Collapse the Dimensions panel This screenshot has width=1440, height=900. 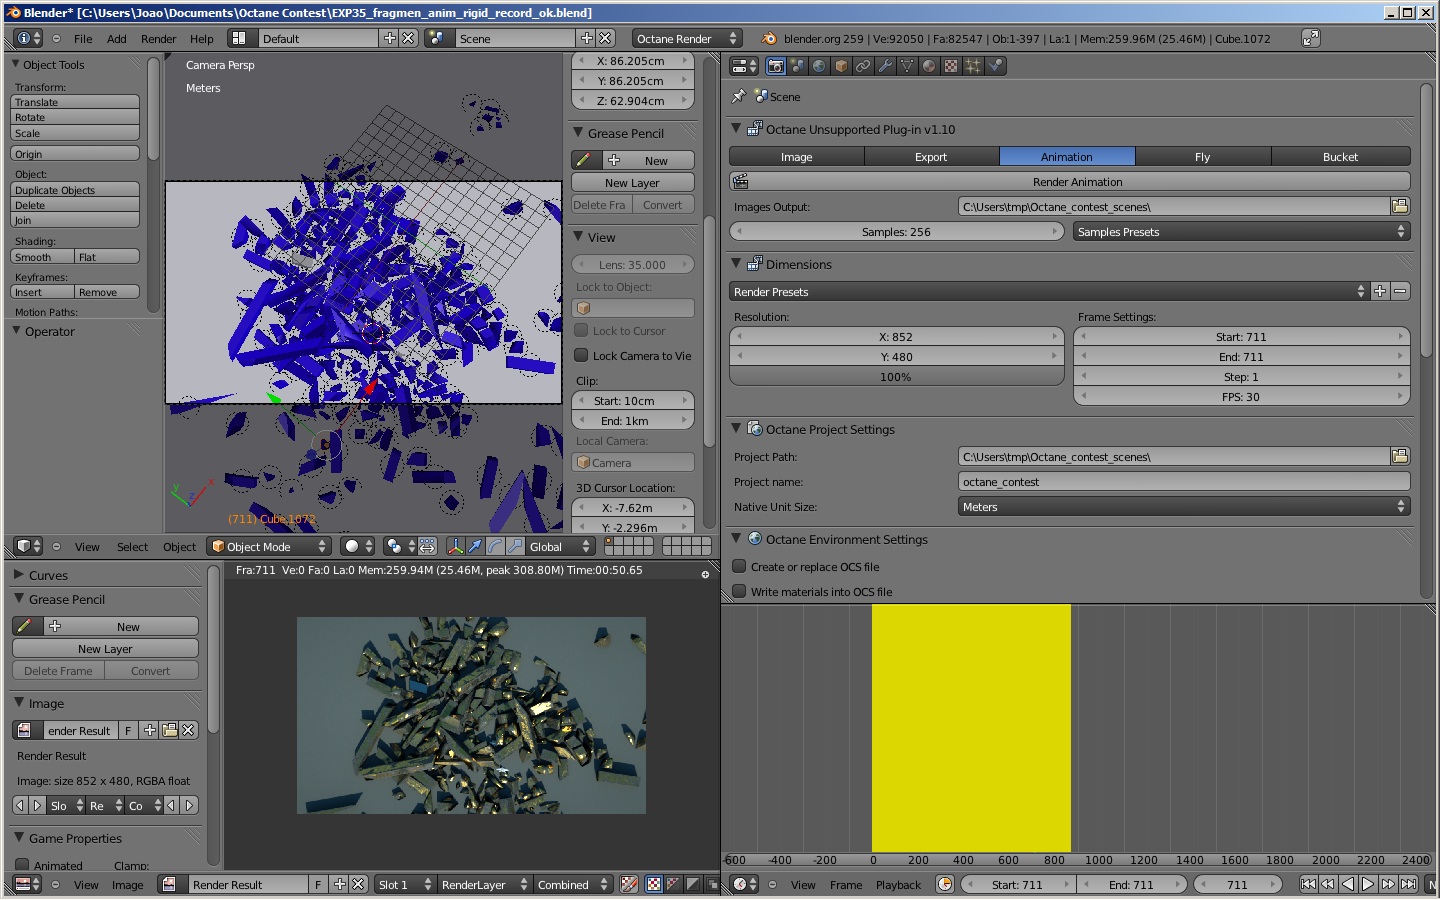point(737,264)
